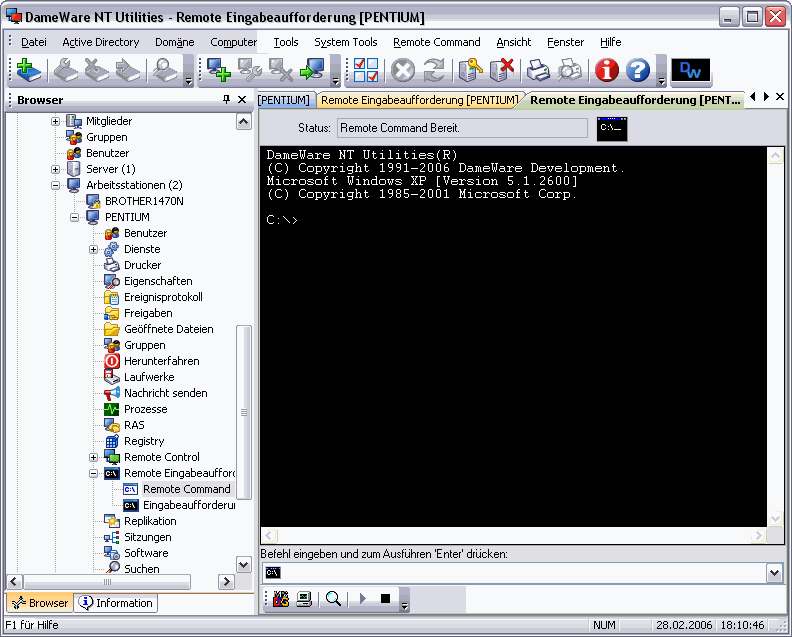Select the Registry tree item
This screenshot has height=637, width=792.
pyautogui.click(x=143, y=441)
